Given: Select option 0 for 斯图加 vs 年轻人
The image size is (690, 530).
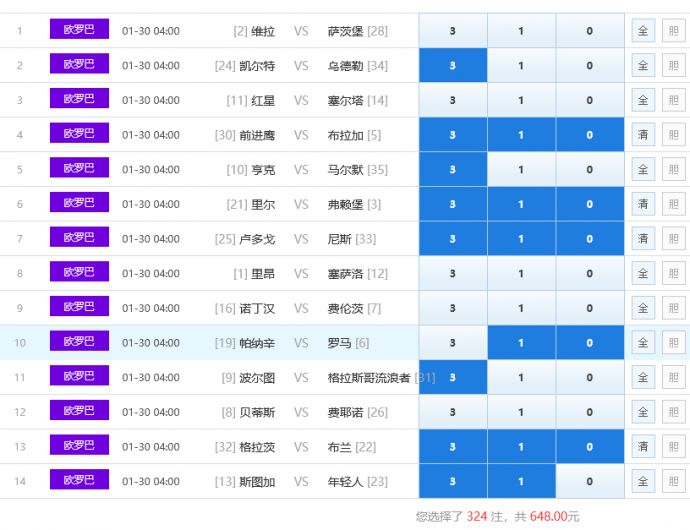Looking at the screenshot, I should click(589, 481).
